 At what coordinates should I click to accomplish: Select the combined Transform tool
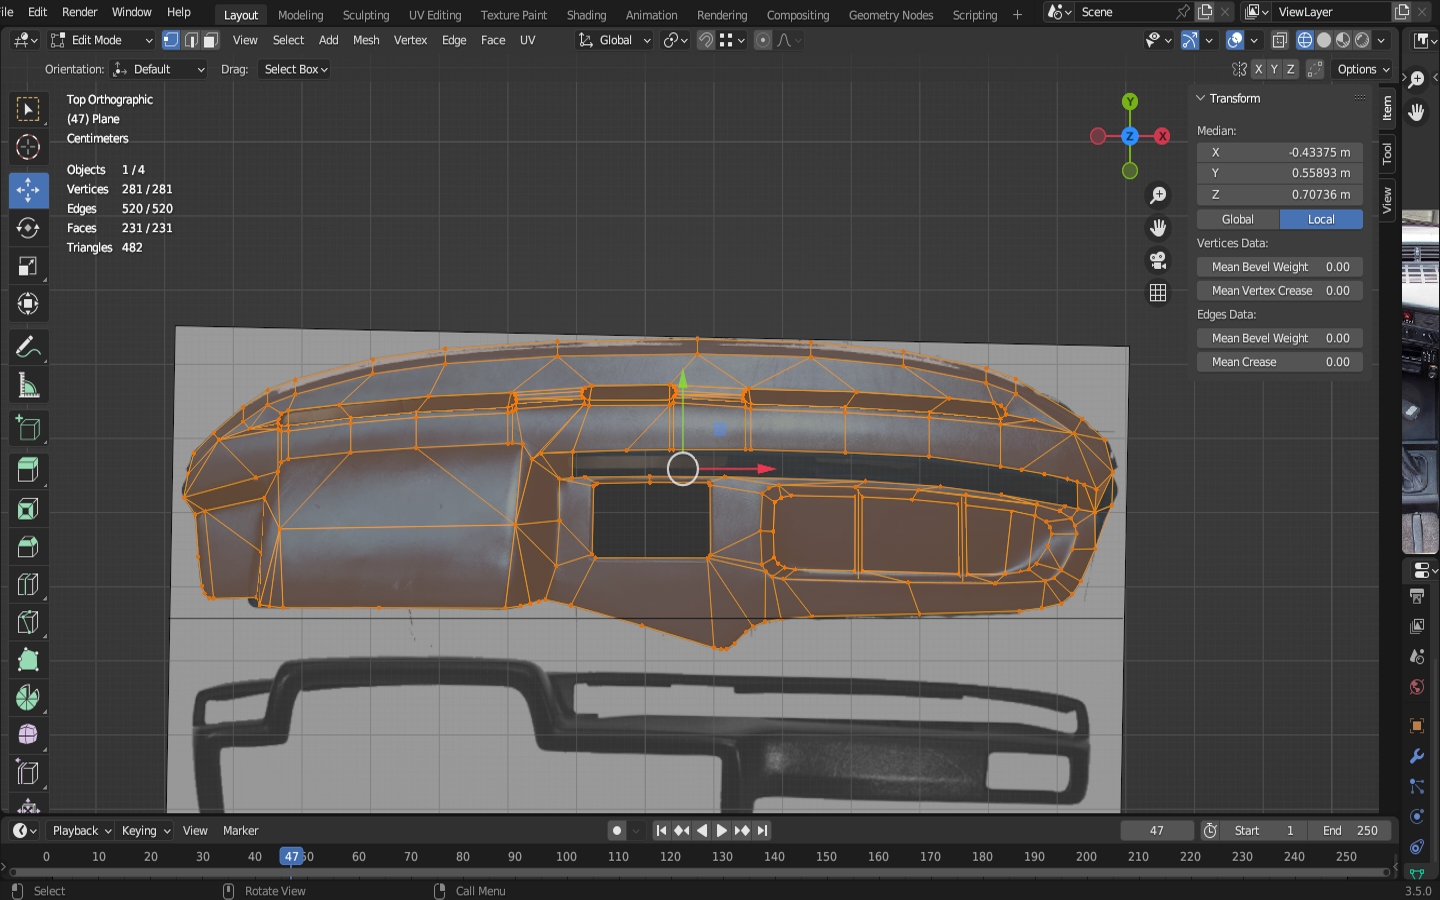(28, 304)
